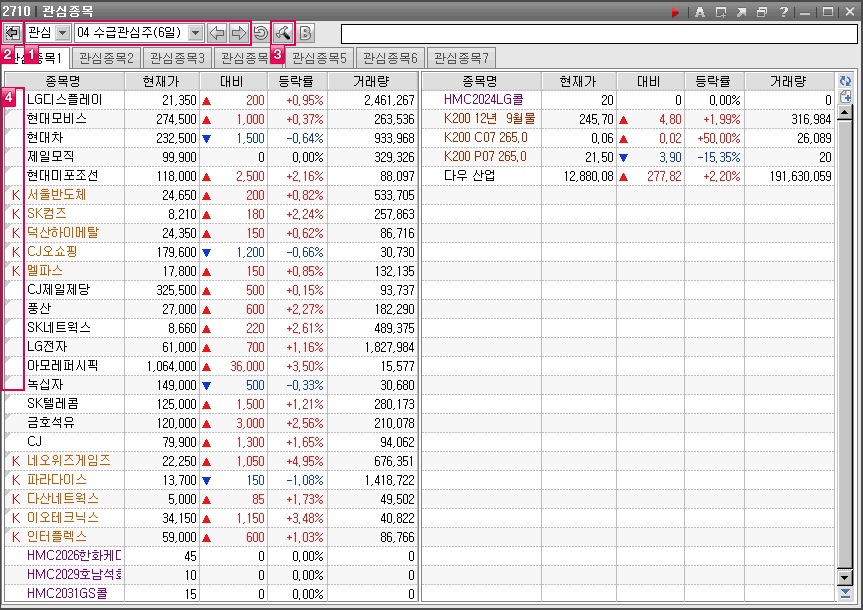Click the diagonal arrow link icon in title bar
This screenshot has height=610, width=863.
point(741,12)
